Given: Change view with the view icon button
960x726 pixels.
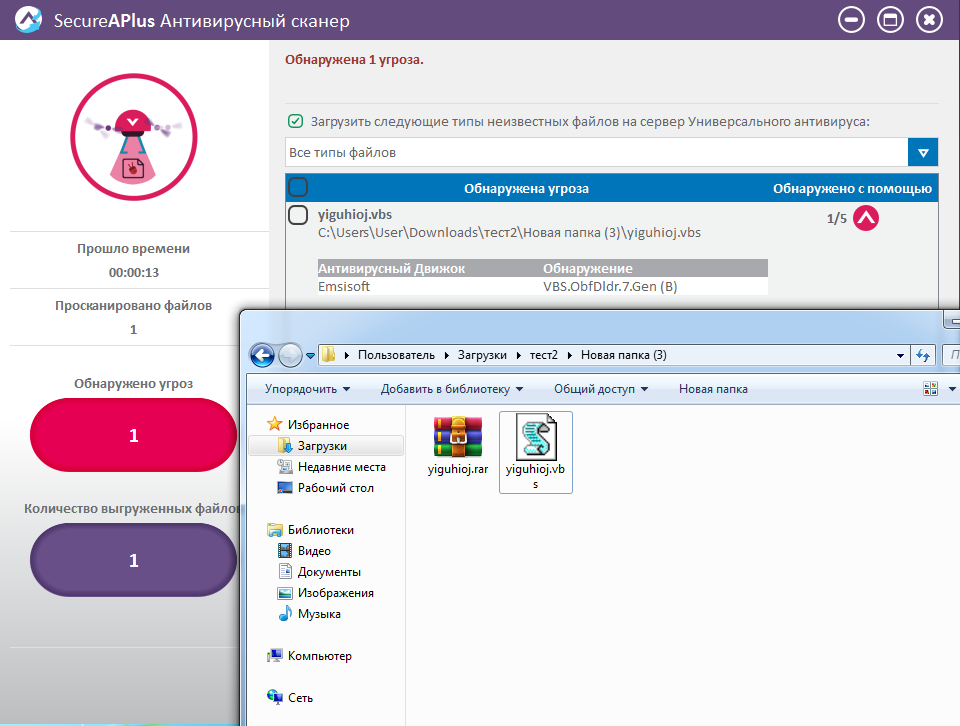Looking at the screenshot, I should (x=930, y=389).
